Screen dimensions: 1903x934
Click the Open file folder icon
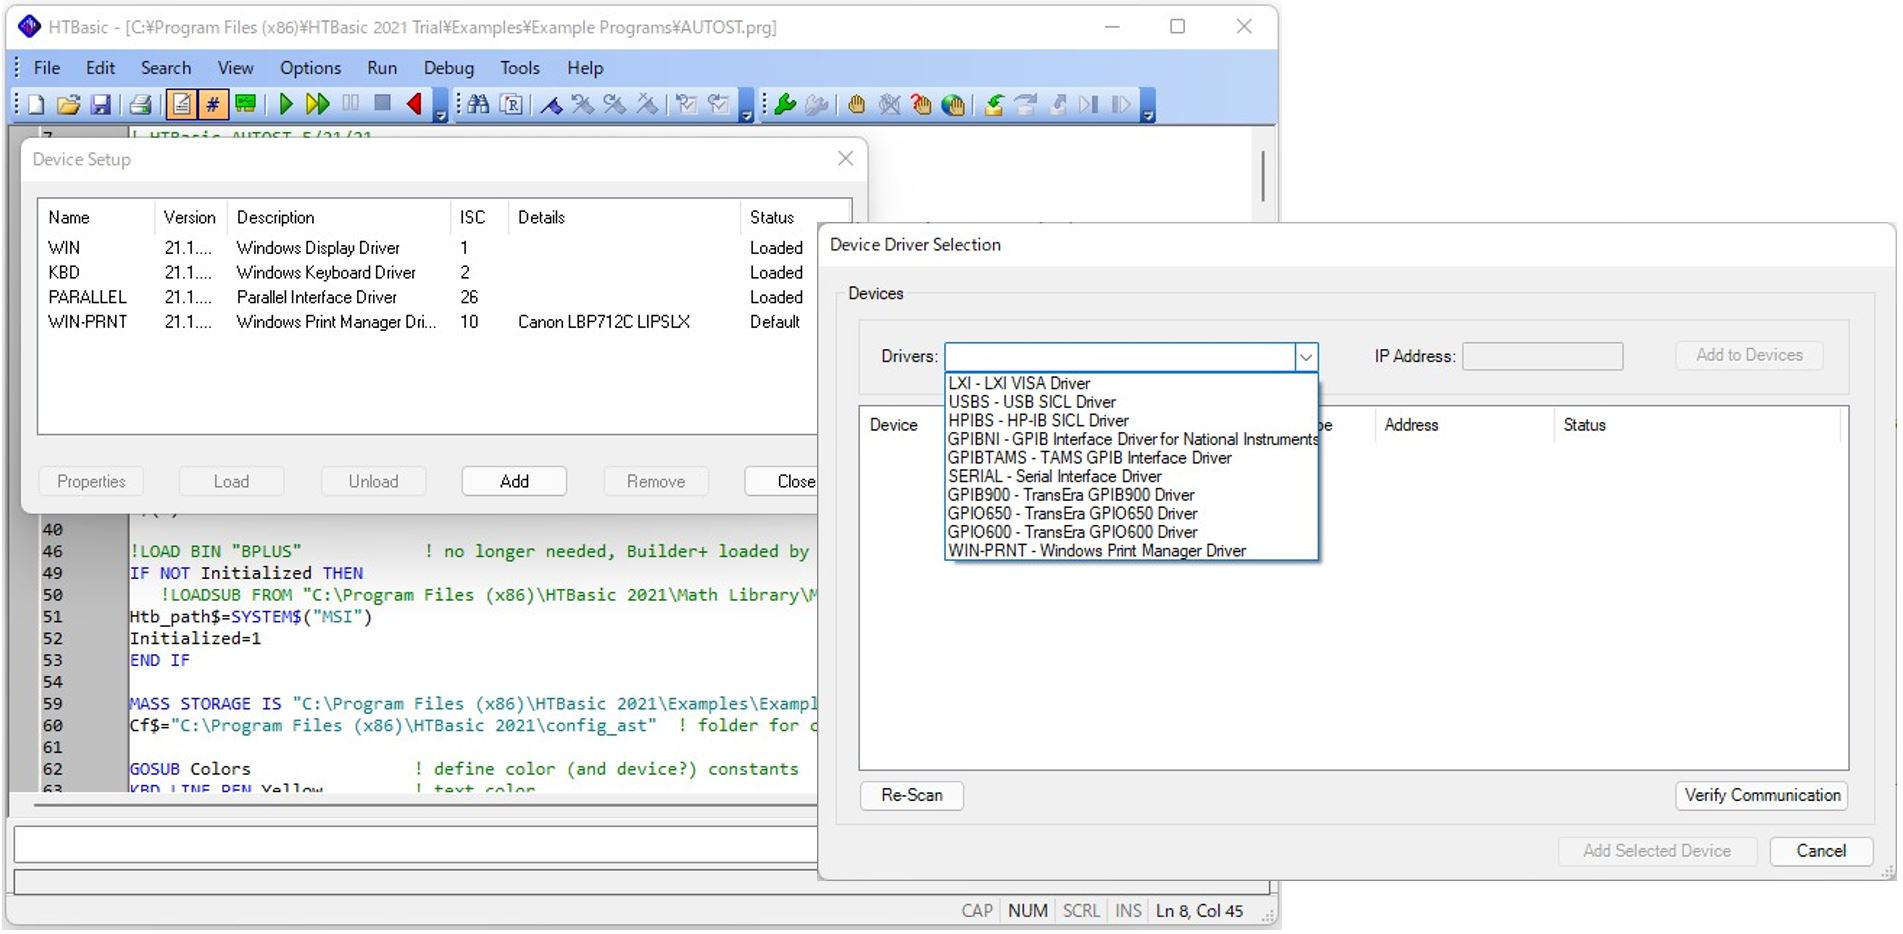pos(69,104)
